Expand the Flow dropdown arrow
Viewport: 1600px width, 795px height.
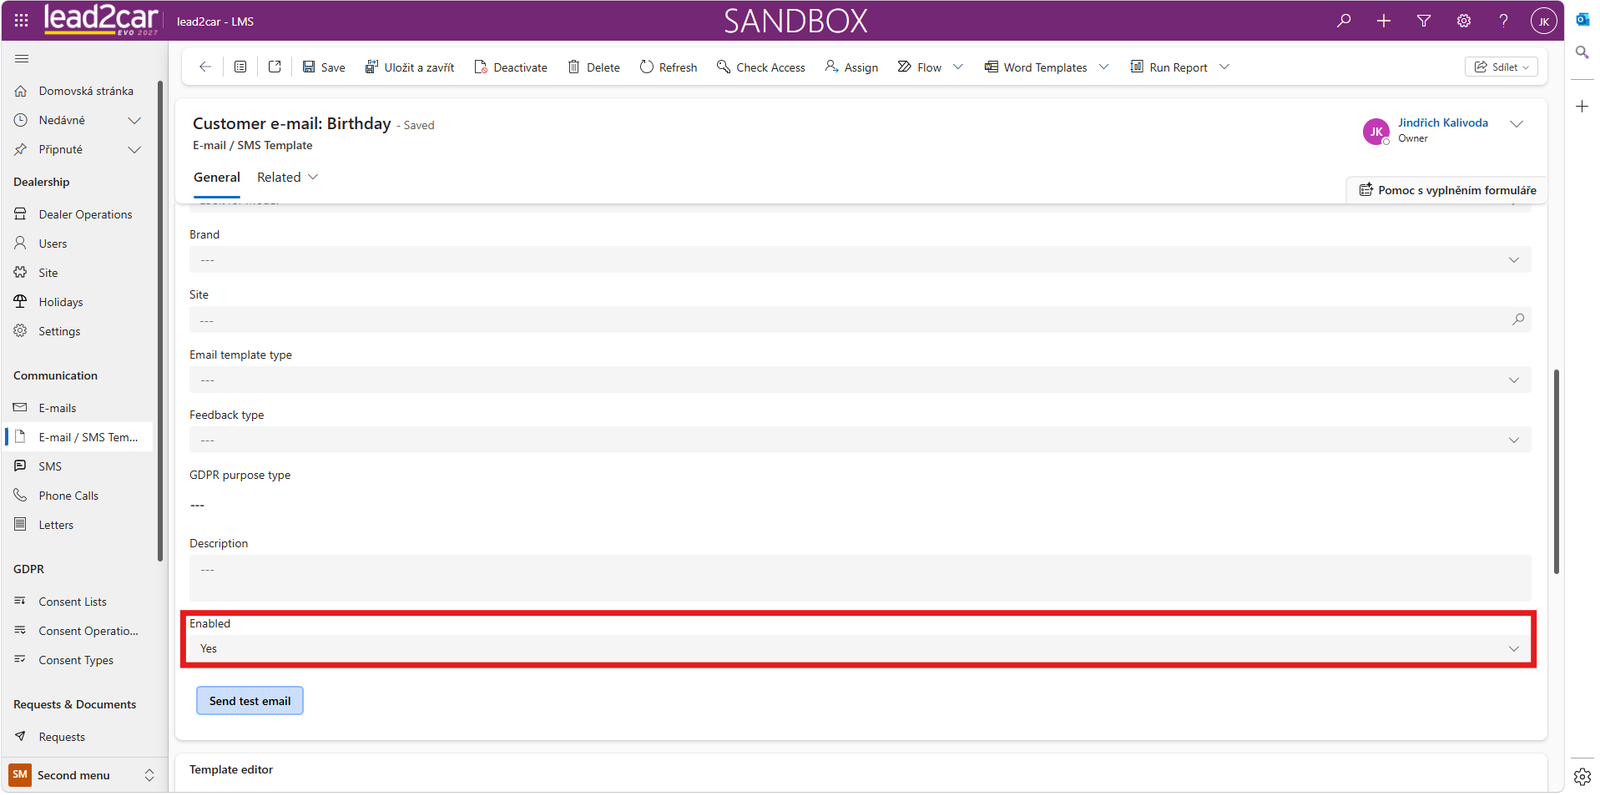coord(958,67)
